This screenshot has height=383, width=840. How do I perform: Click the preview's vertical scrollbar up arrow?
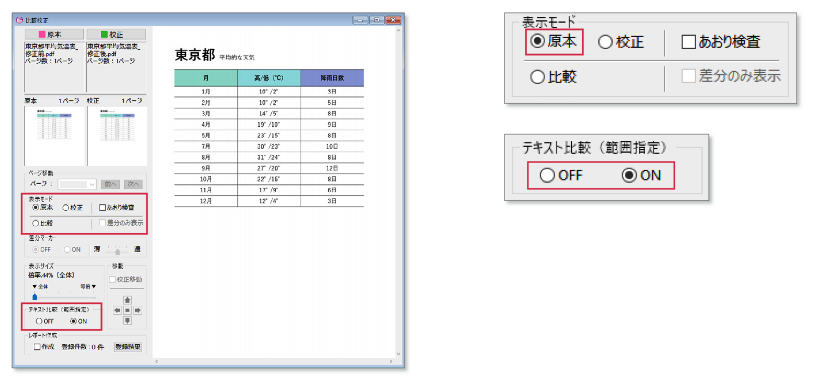point(399,31)
